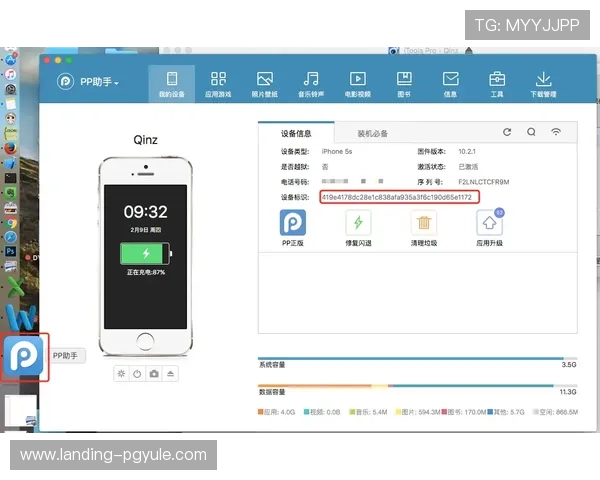Open Microsoft Excel from the Dock

[16, 287]
